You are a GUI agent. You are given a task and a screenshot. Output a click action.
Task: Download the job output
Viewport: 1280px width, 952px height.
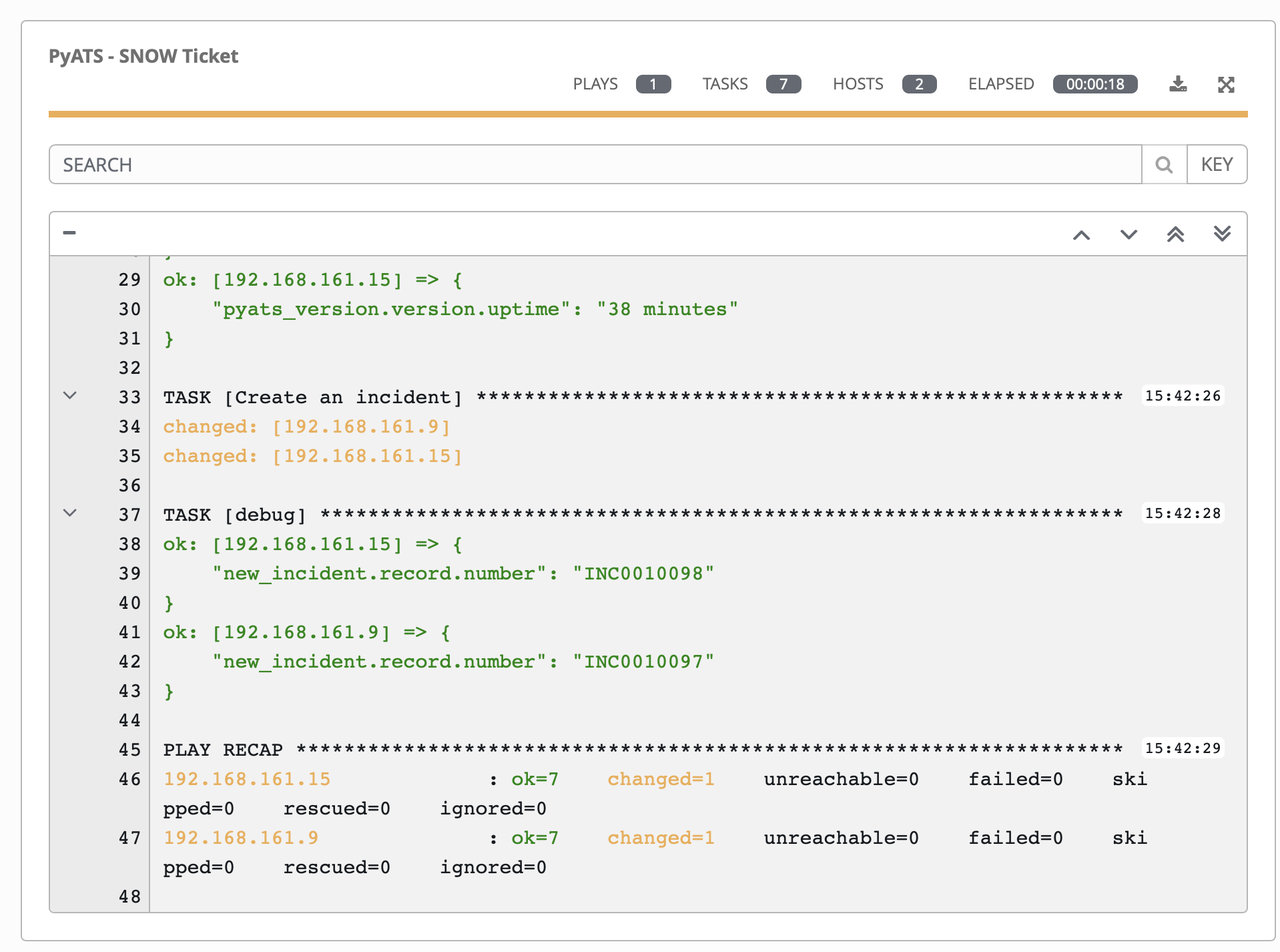click(x=1178, y=84)
